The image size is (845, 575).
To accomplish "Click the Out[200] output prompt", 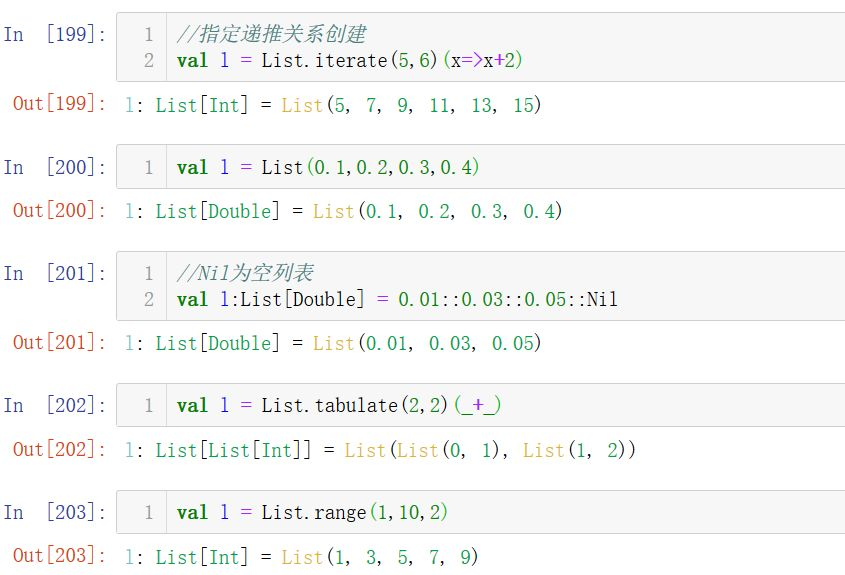I will [x=58, y=211].
